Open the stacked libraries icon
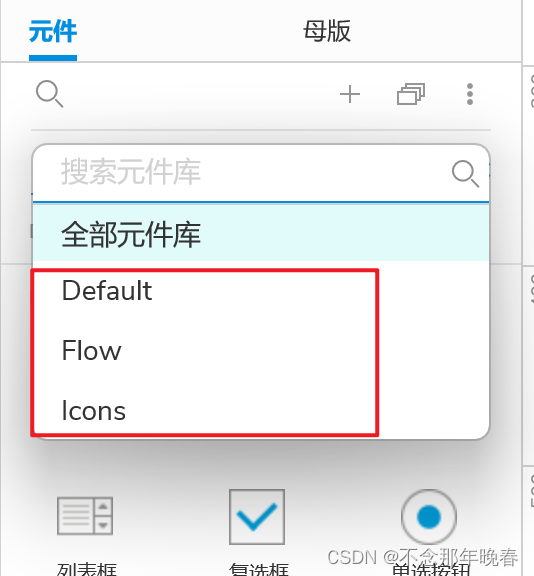Viewport: 534px width, 576px height. 411,94
